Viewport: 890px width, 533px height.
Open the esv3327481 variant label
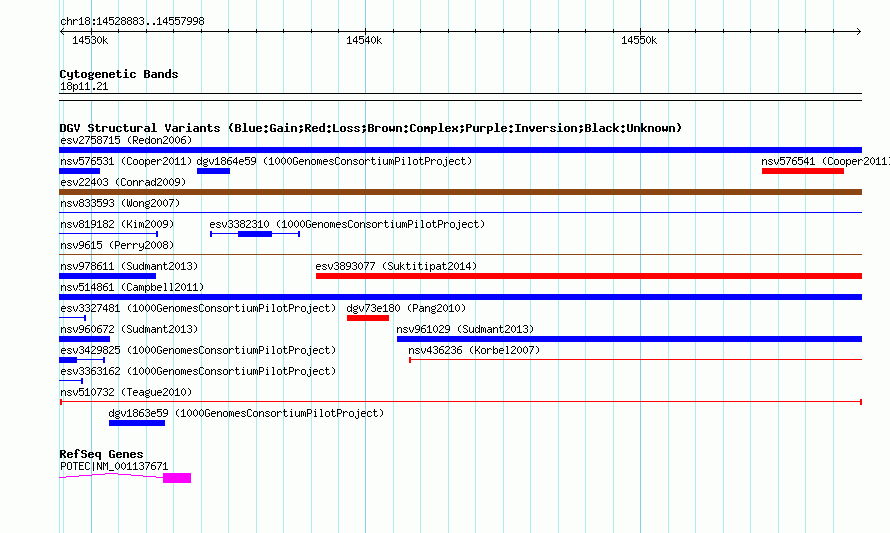point(198,308)
